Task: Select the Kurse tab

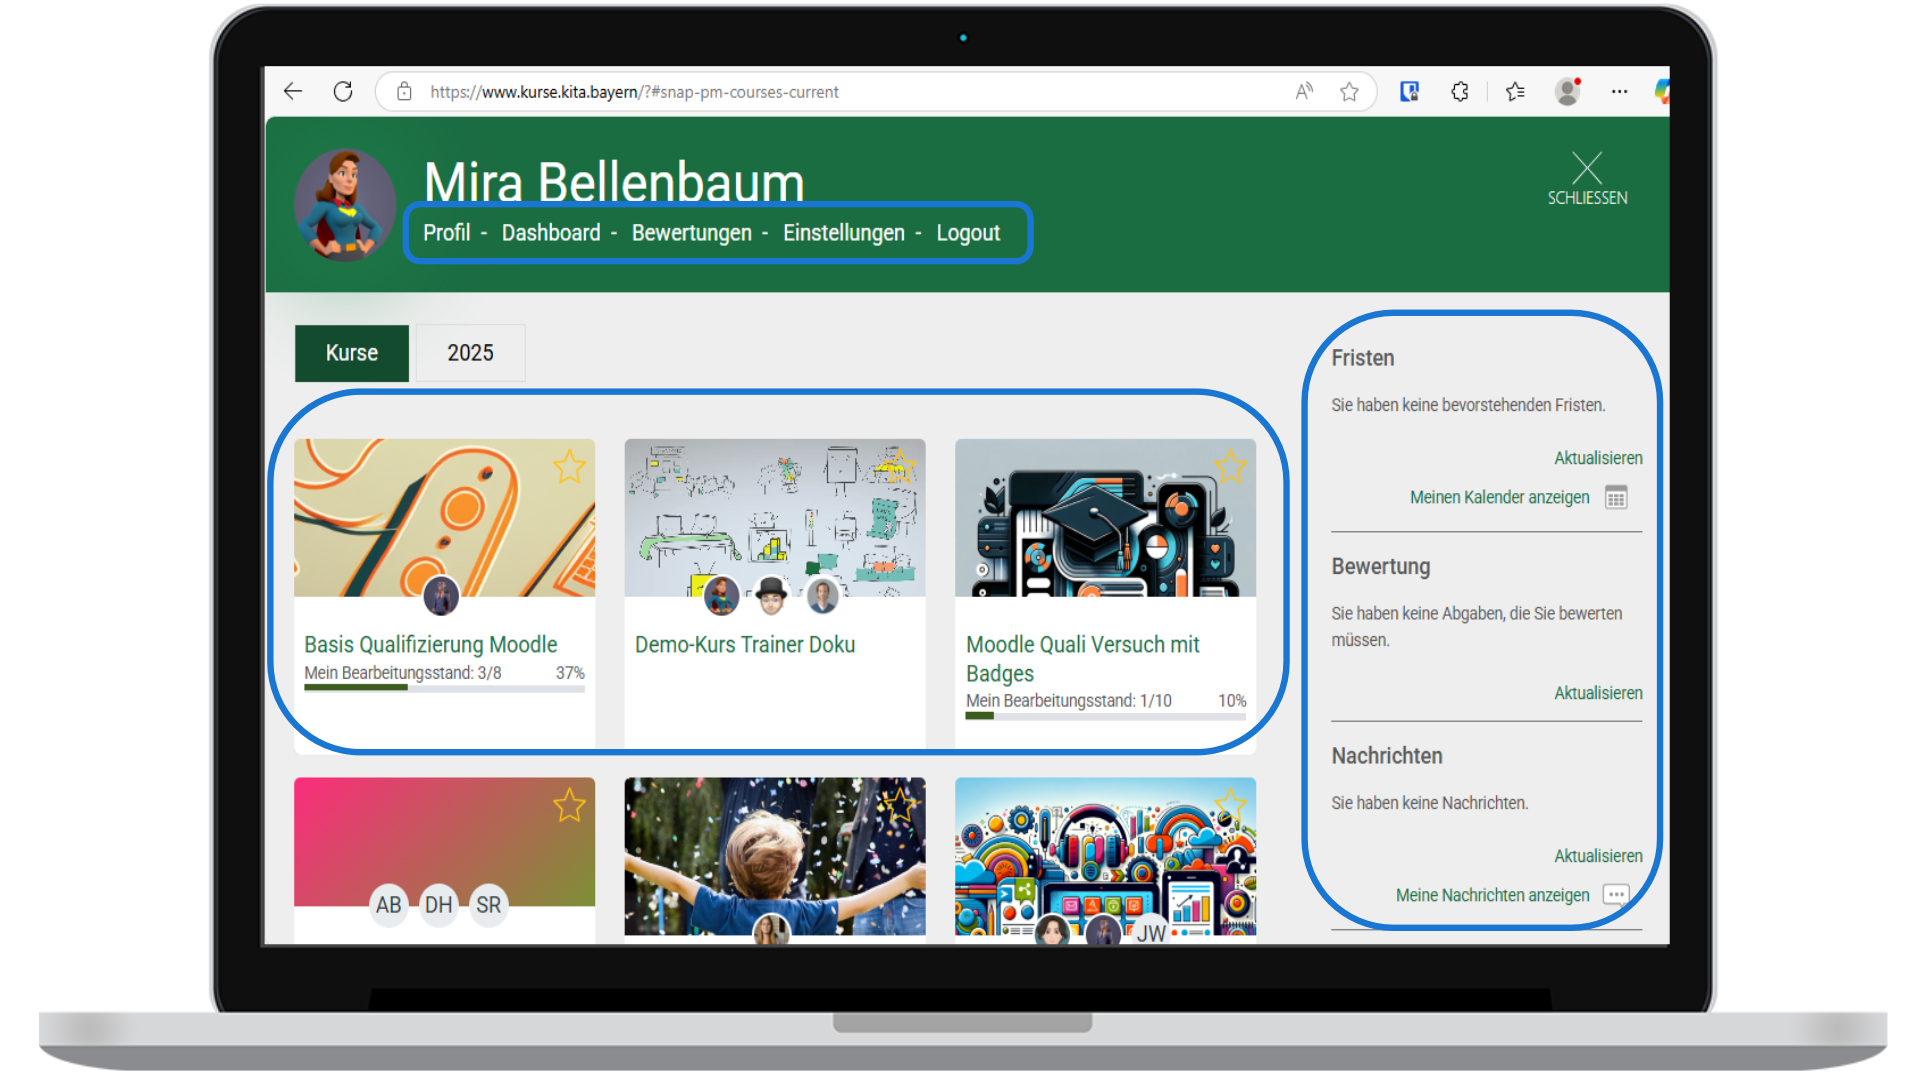Action: (351, 353)
